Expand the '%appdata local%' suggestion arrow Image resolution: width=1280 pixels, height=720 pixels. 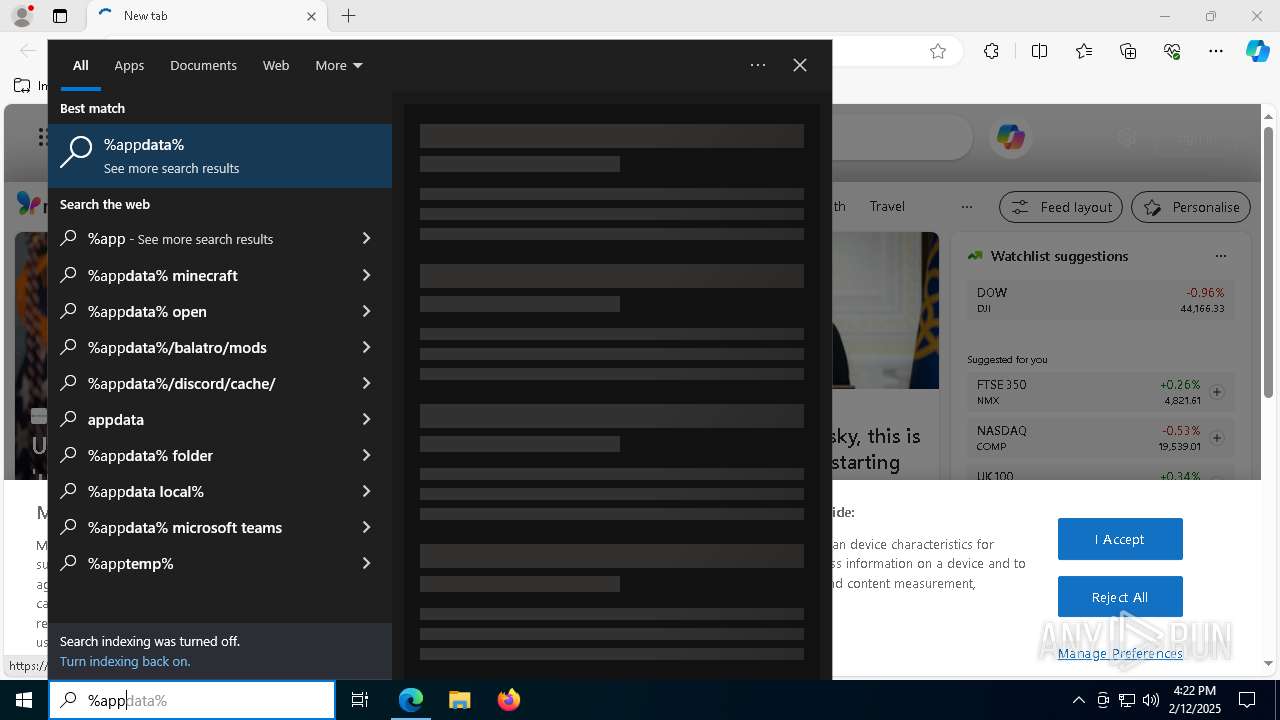(366, 491)
